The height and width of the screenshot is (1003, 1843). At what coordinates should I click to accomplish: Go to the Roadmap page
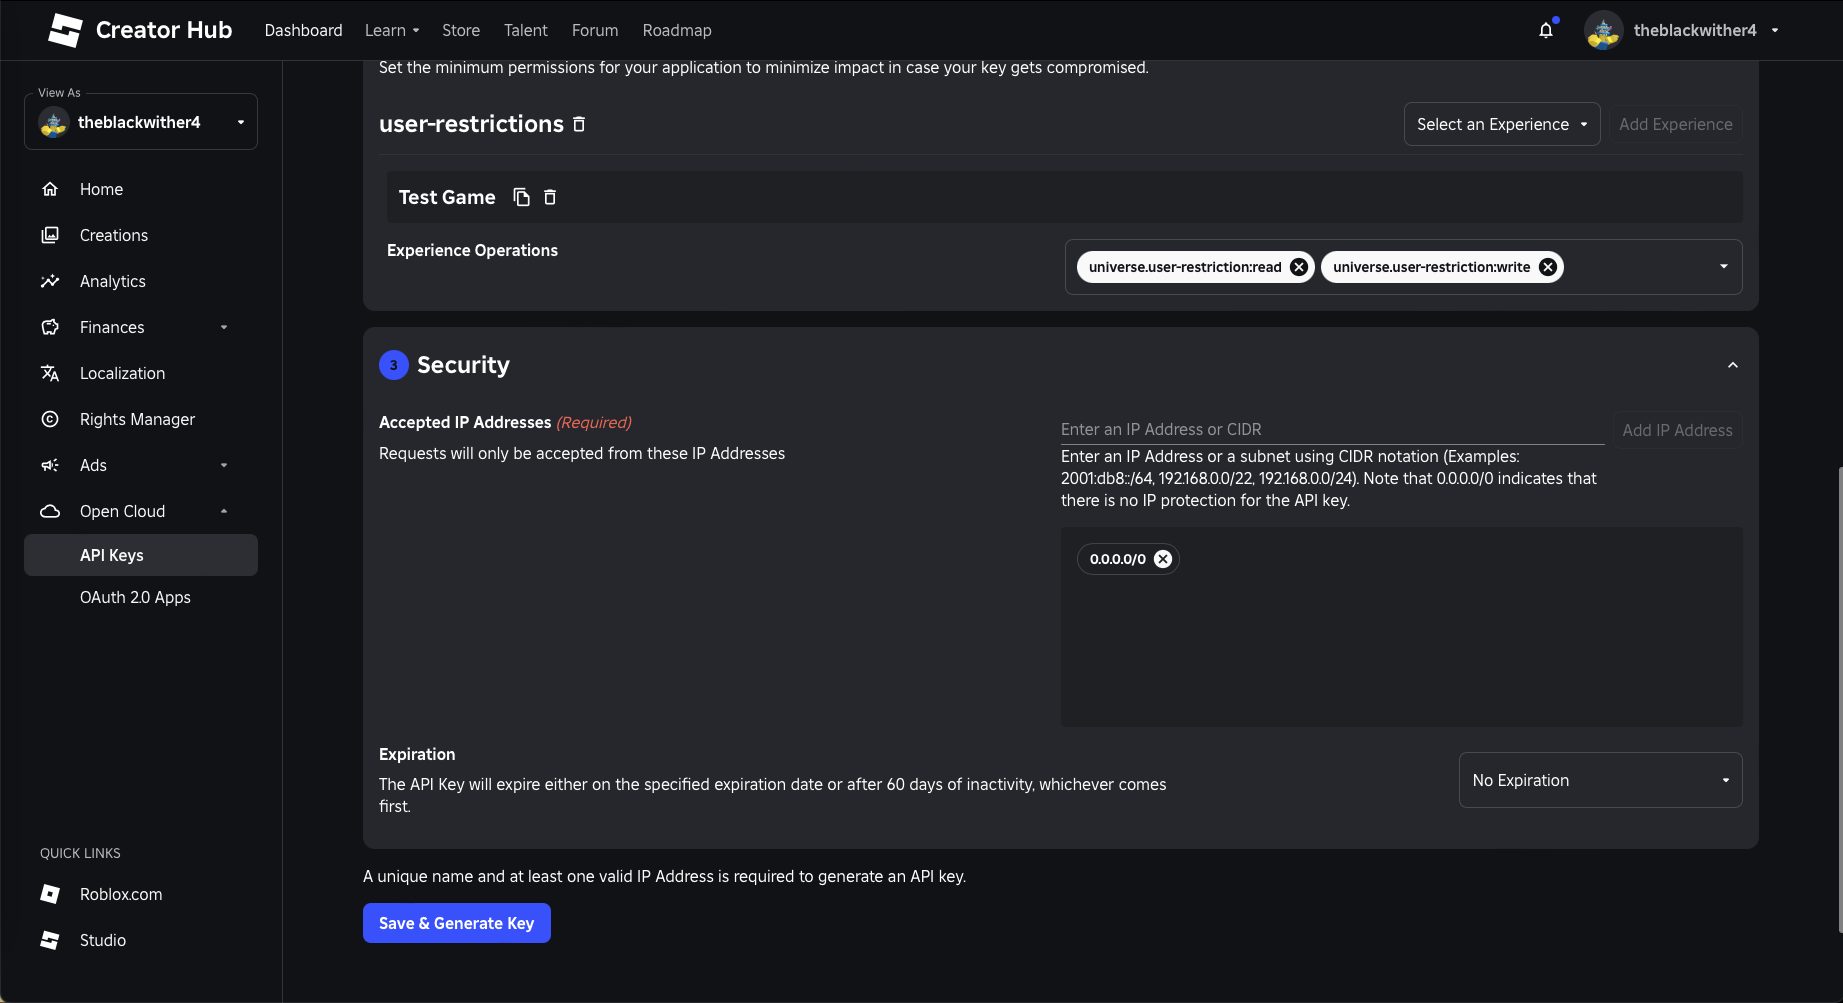pyautogui.click(x=677, y=30)
